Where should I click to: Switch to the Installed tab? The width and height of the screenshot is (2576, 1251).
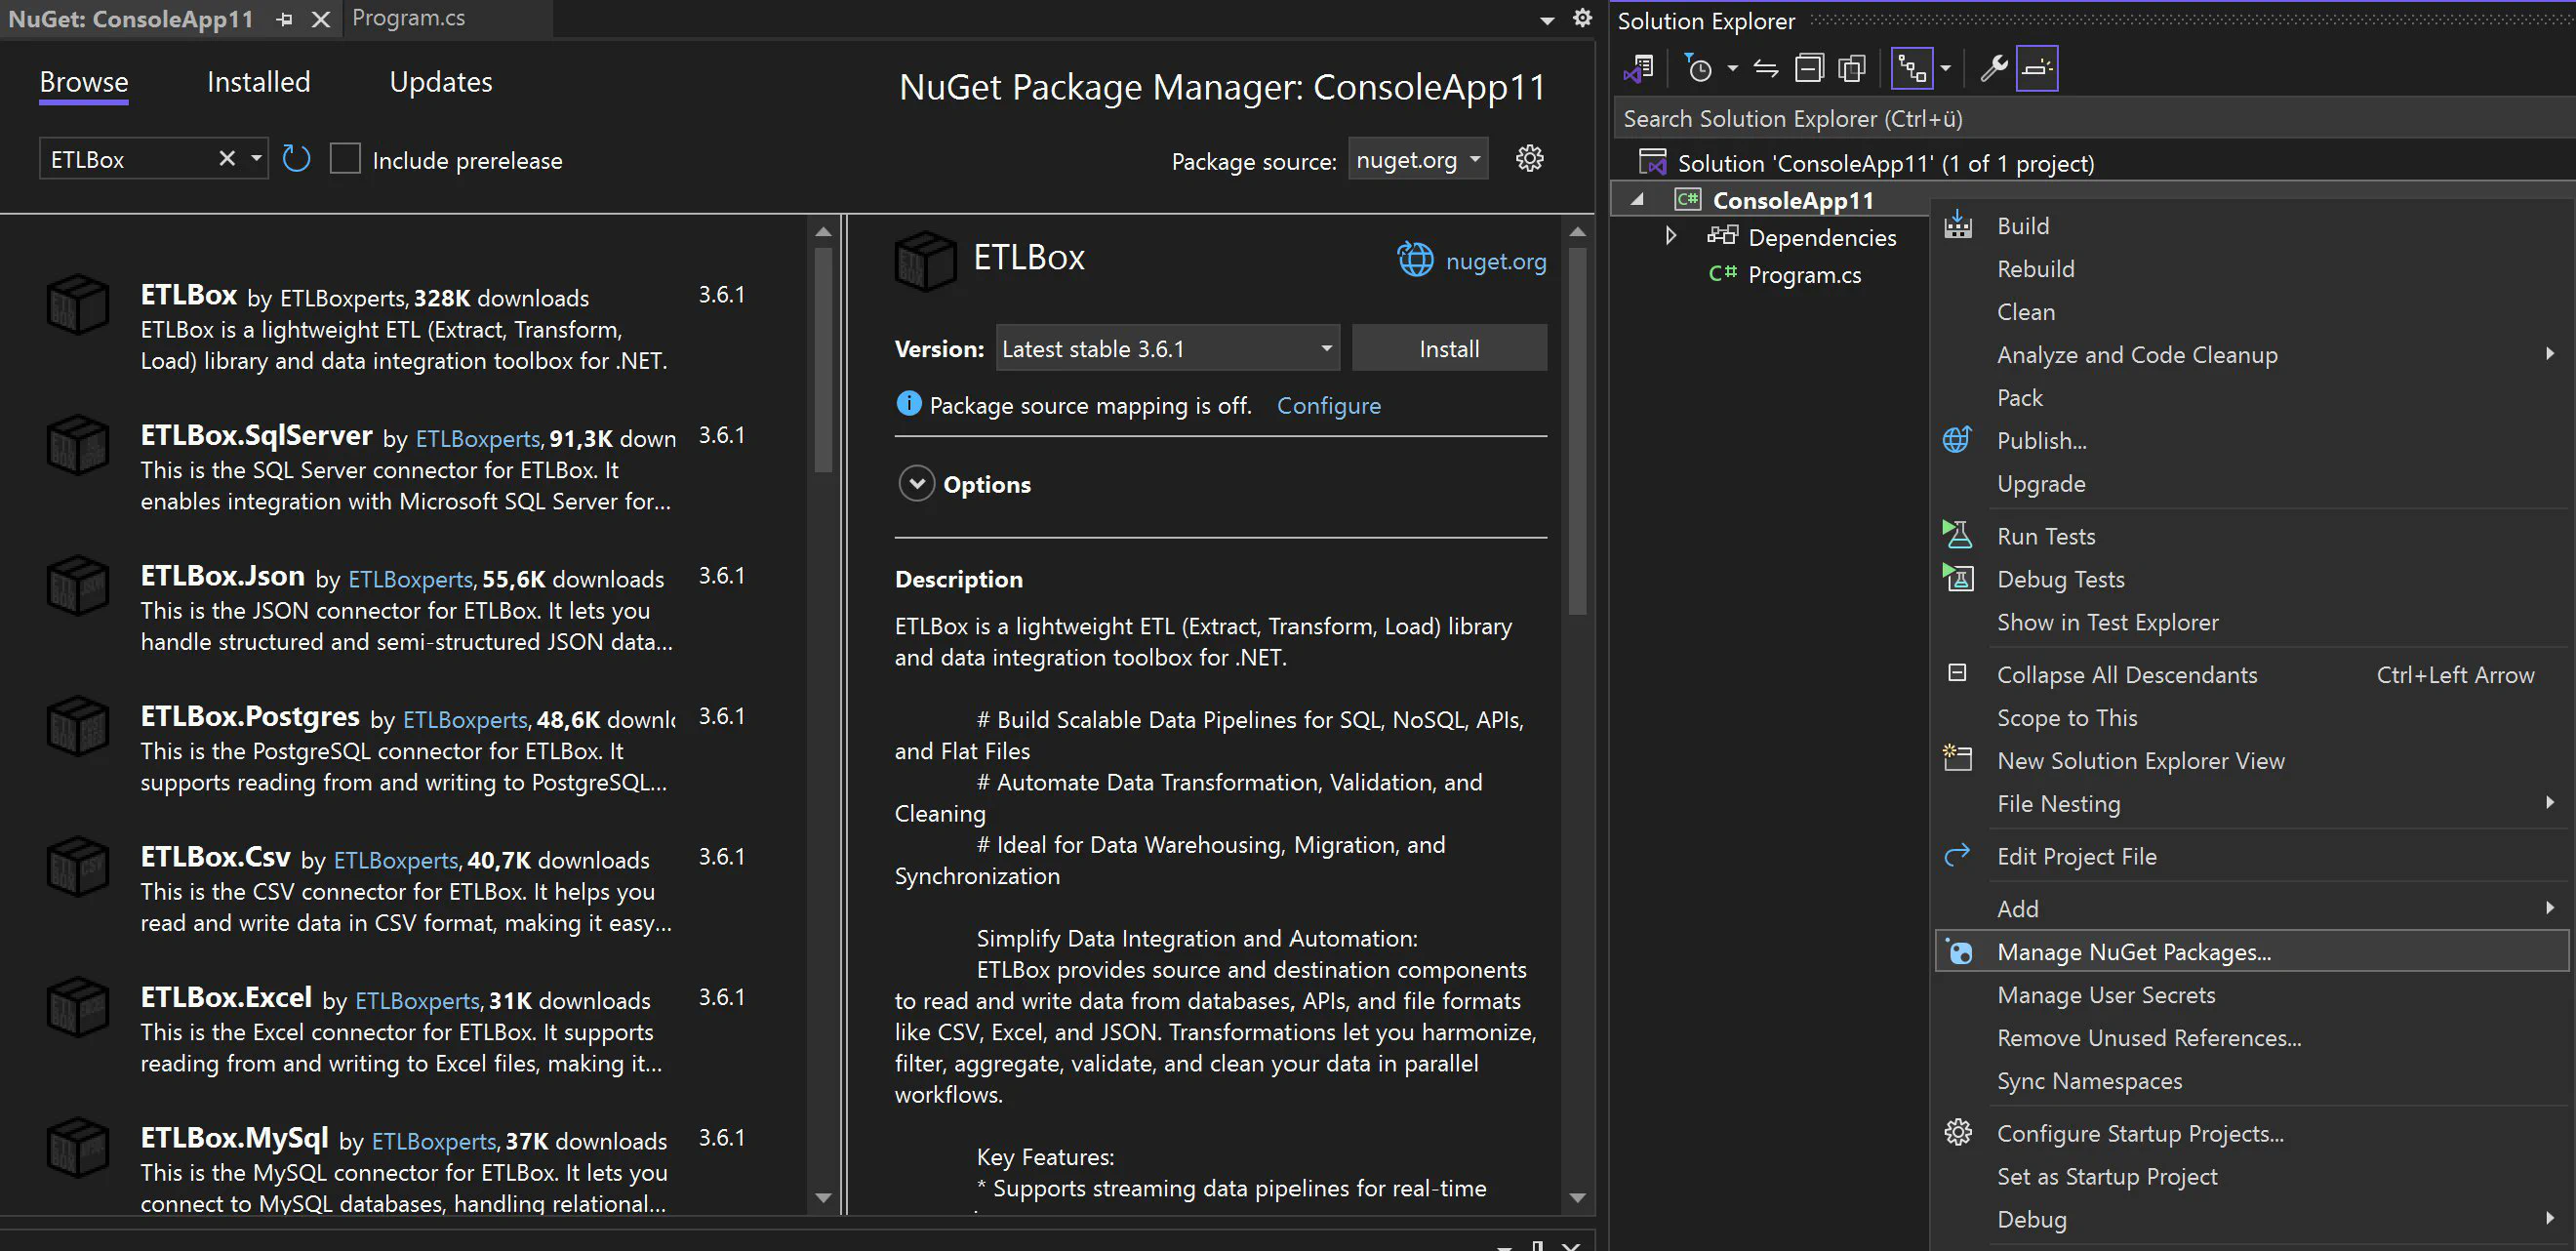tap(258, 82)
